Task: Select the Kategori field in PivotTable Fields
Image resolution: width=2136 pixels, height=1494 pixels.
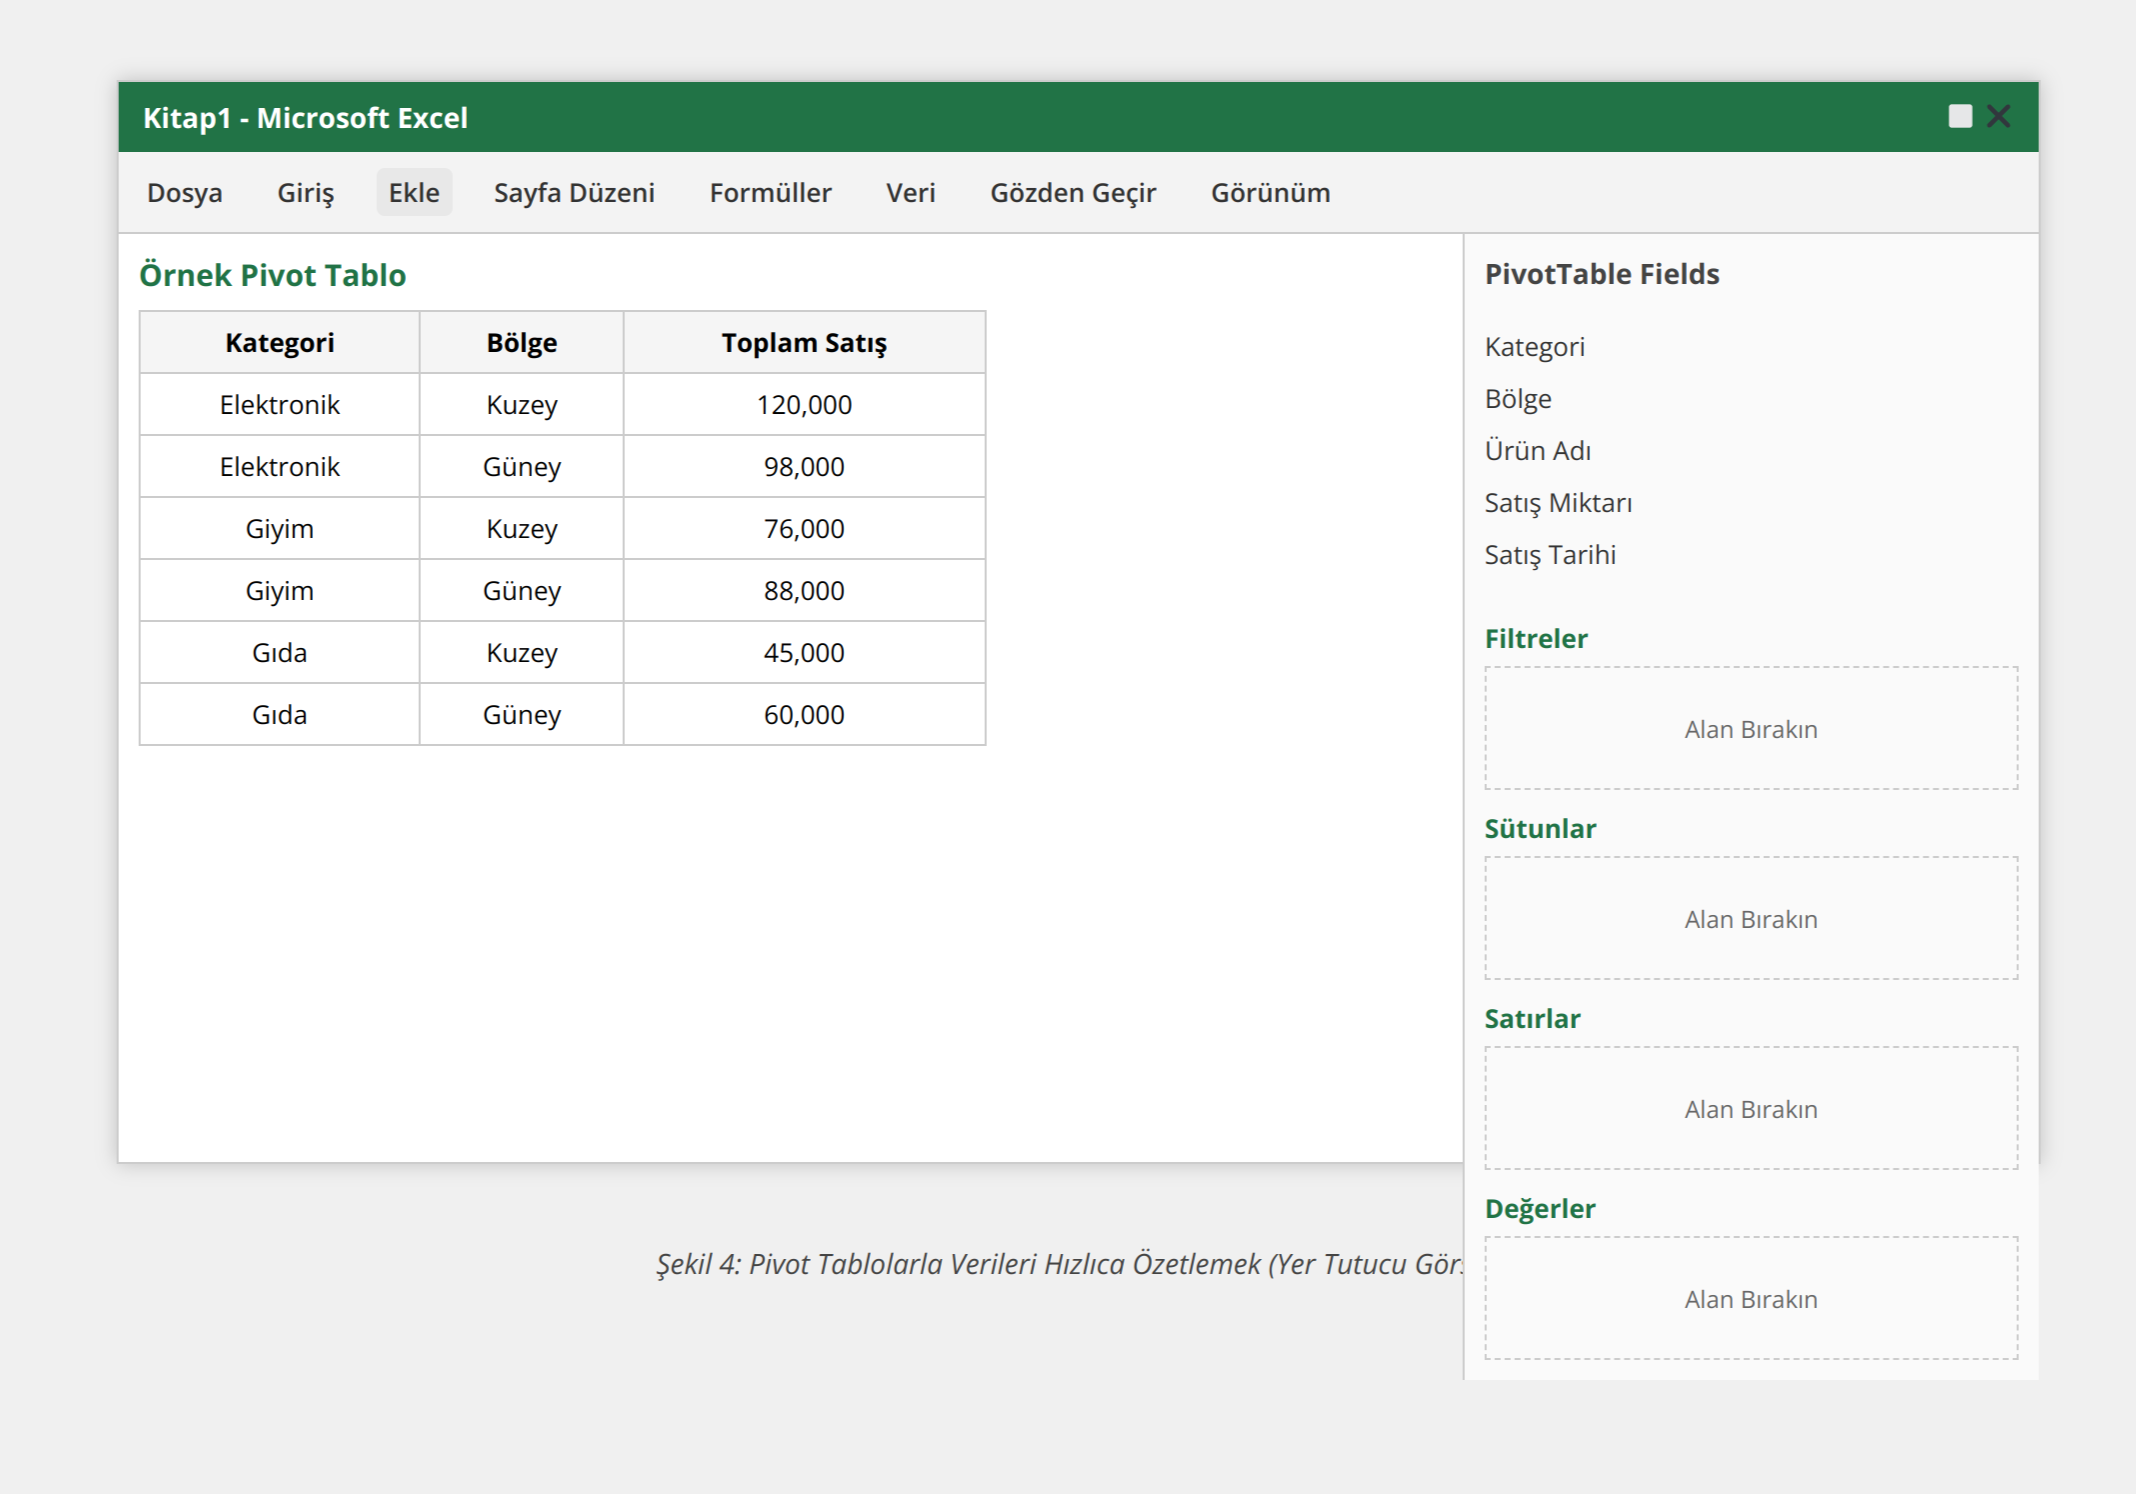Action: coord(1534,347)
